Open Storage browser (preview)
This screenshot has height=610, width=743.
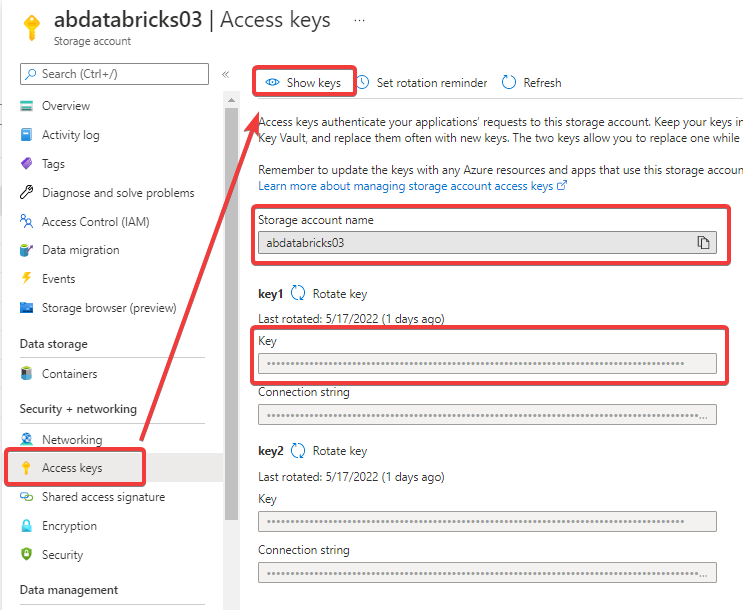click(x=109, y=308)
